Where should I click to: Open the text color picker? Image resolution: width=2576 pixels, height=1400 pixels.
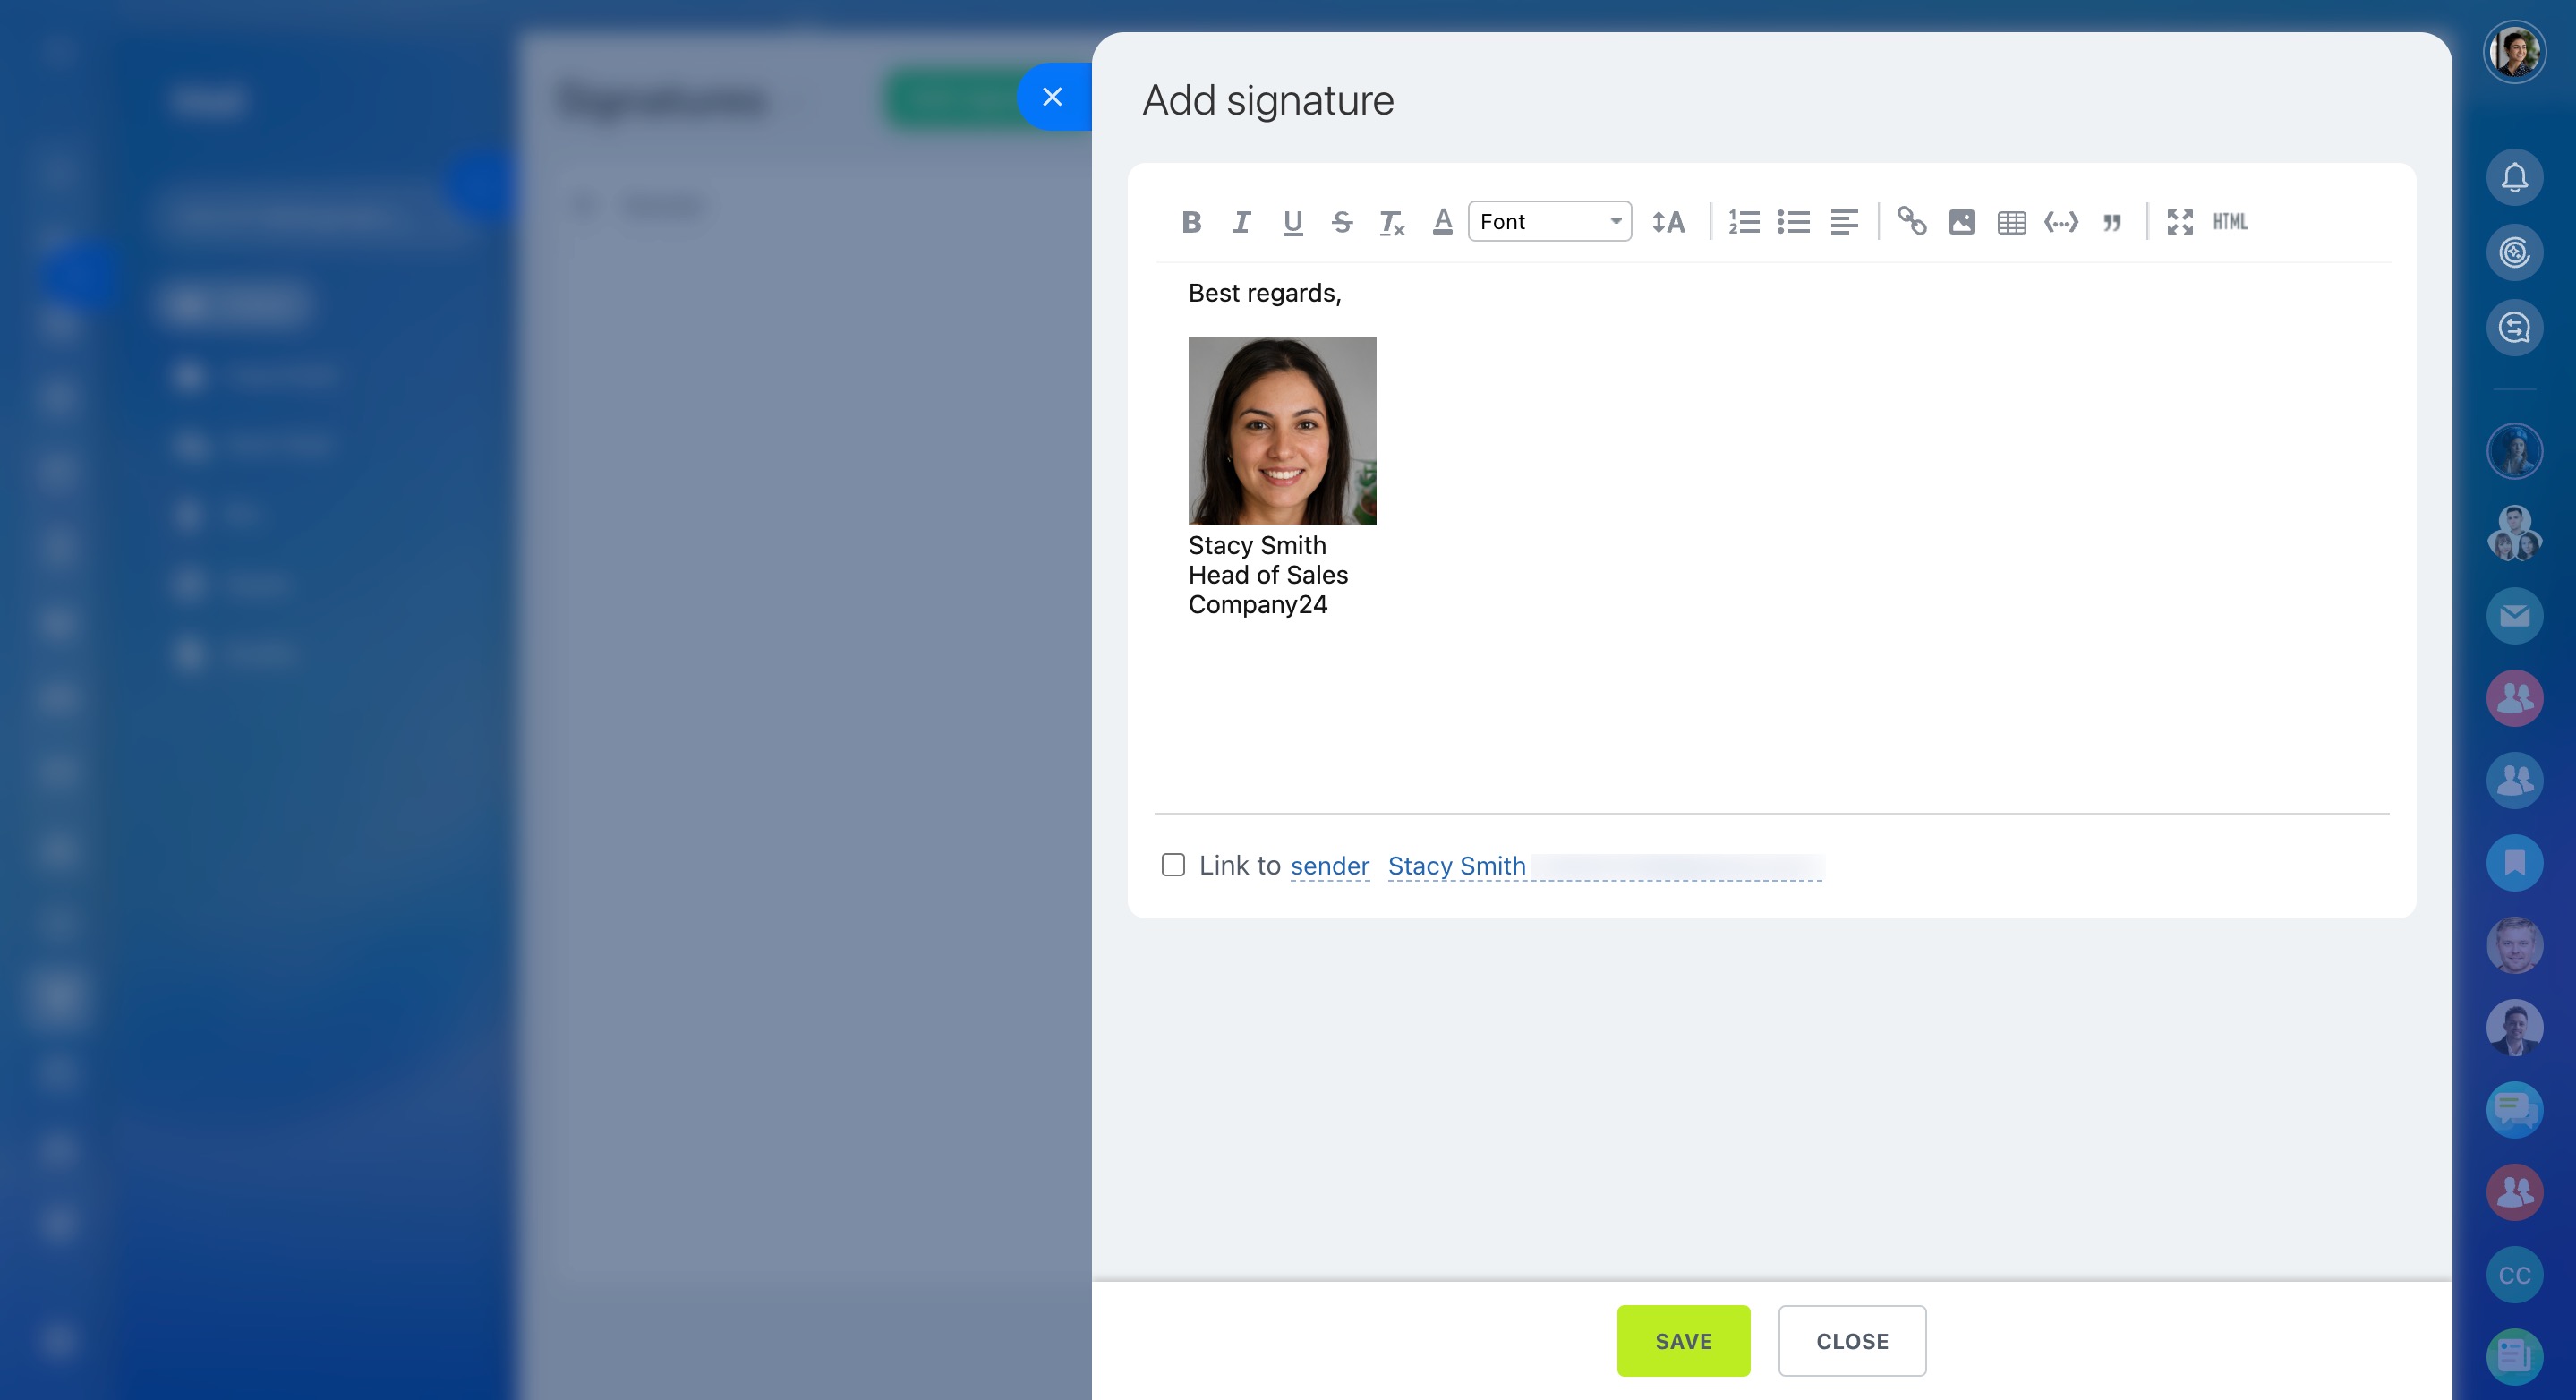(1442, 222)
